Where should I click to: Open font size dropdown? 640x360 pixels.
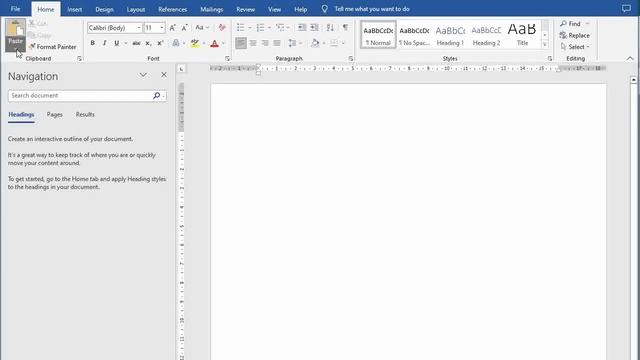(x=162, y=28)
